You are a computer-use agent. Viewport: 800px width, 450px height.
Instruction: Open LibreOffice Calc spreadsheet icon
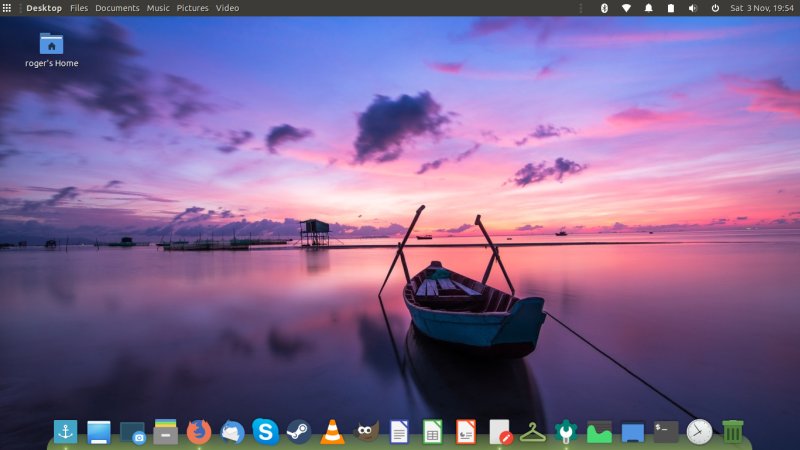point(432,432)
